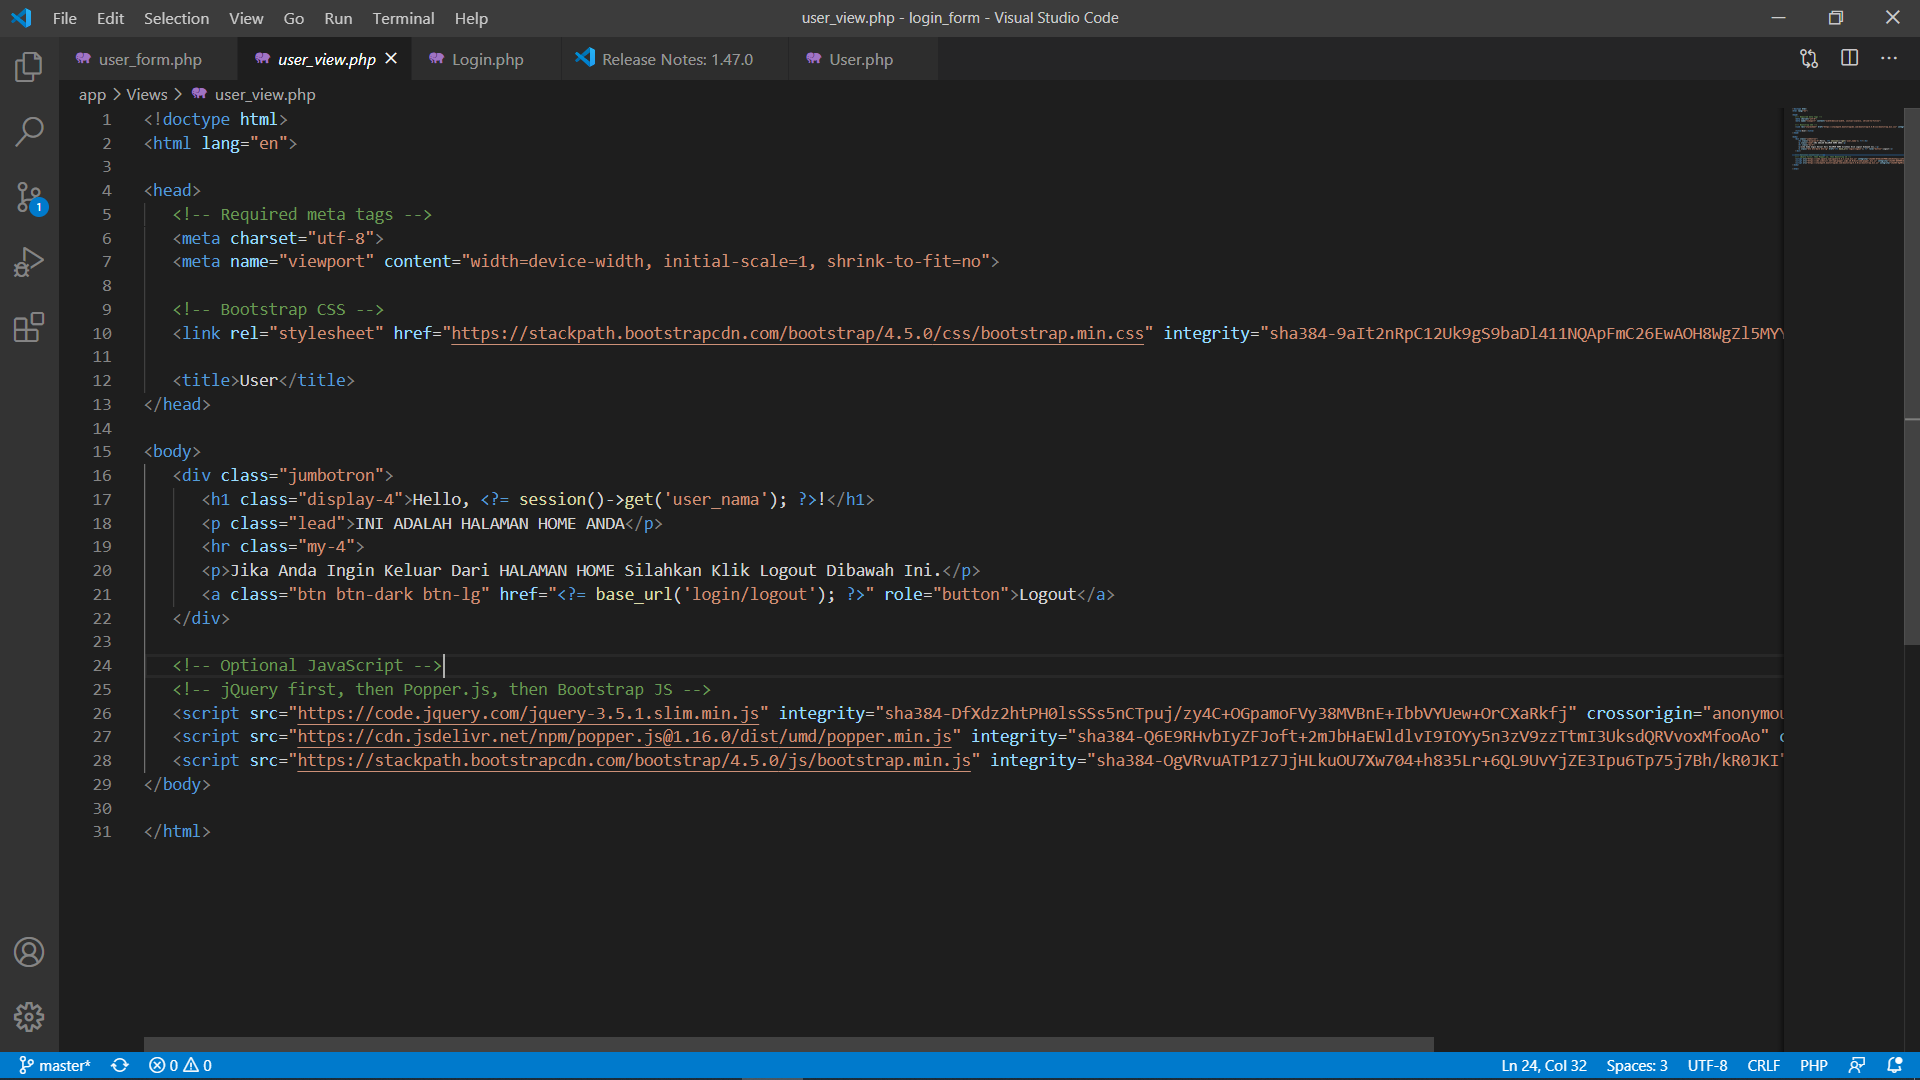The image size is (1920, 1080).
Task: Click the horizontal scrollbar of the editor
Action: coord(788,1044)
